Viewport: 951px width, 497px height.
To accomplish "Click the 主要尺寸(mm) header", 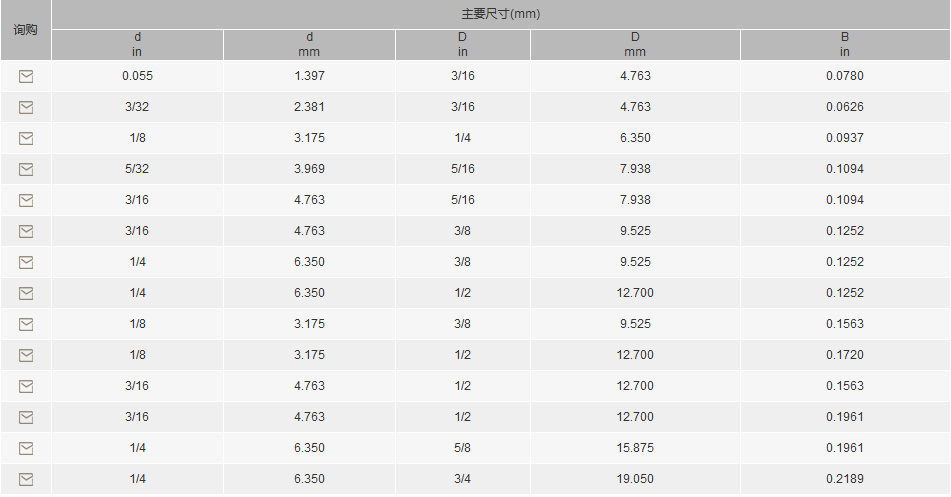I will tap(501, 14).
